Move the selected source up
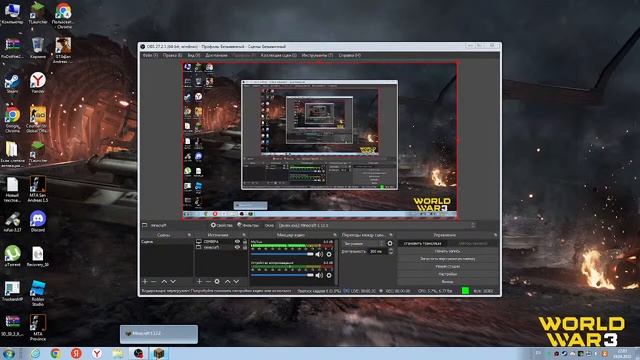 (x=227, y=282)
